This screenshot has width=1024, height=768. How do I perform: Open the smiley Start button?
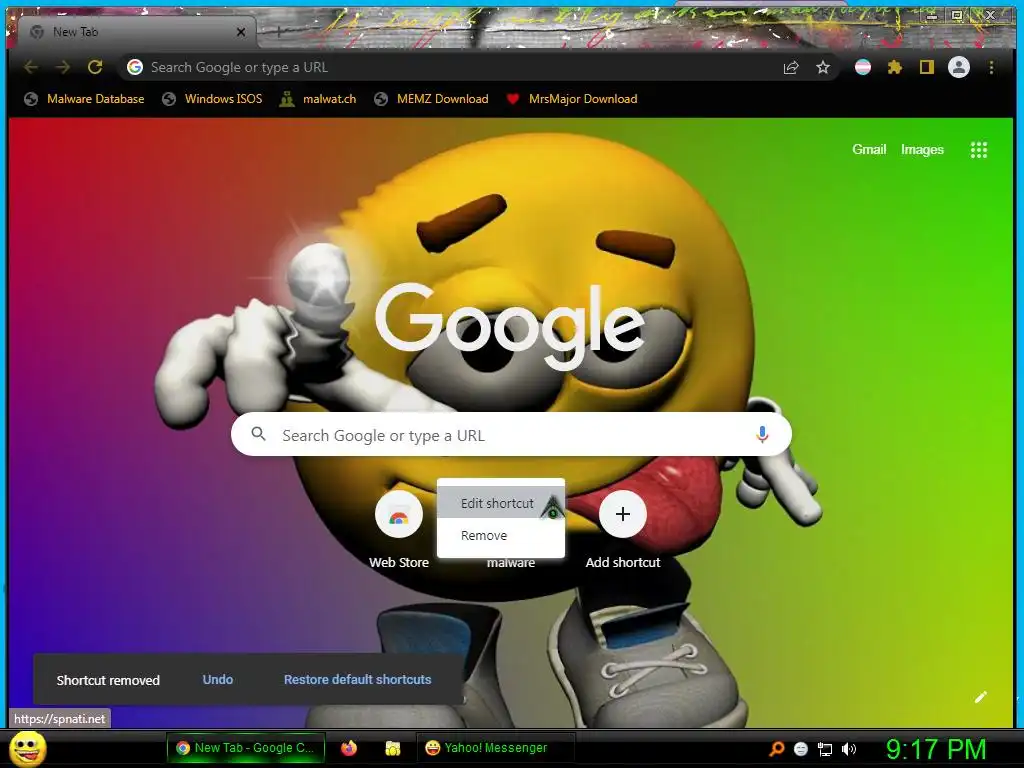coord(27,748)
